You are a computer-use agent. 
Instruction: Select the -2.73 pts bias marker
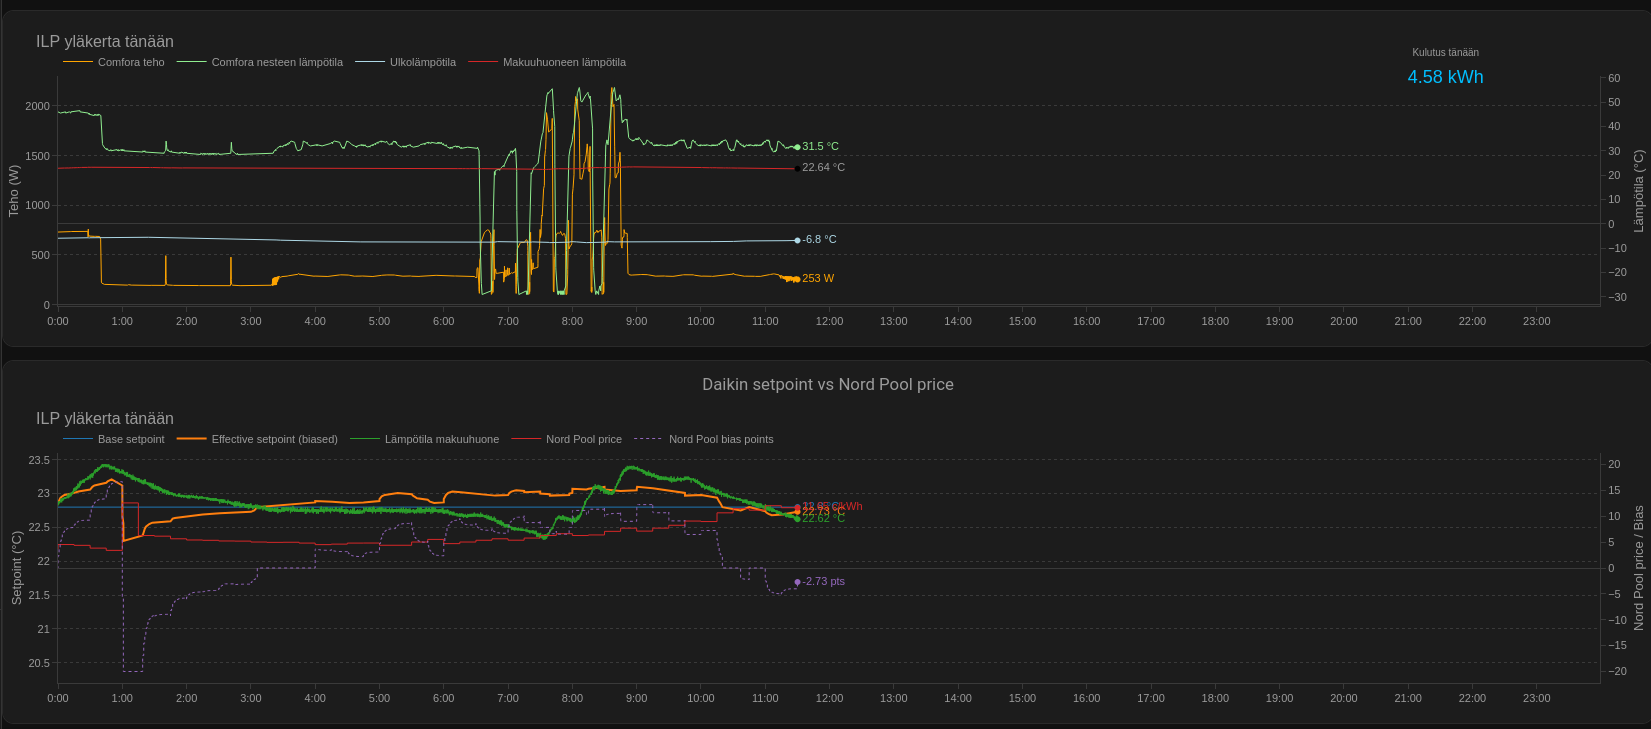tap(797, 582)
